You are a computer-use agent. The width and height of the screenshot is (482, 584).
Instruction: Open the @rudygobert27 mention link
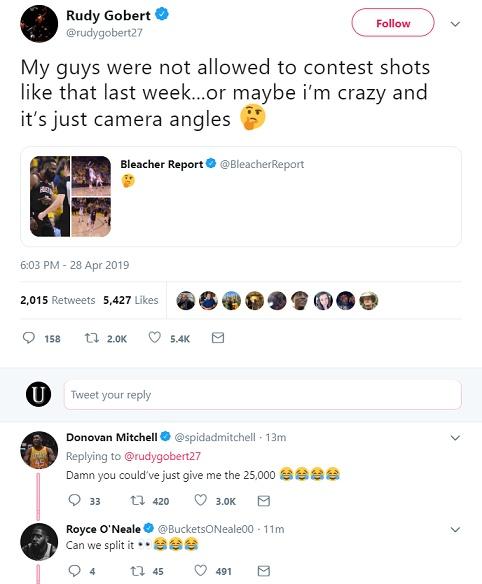pyautogui.click(x=162, y=456)
